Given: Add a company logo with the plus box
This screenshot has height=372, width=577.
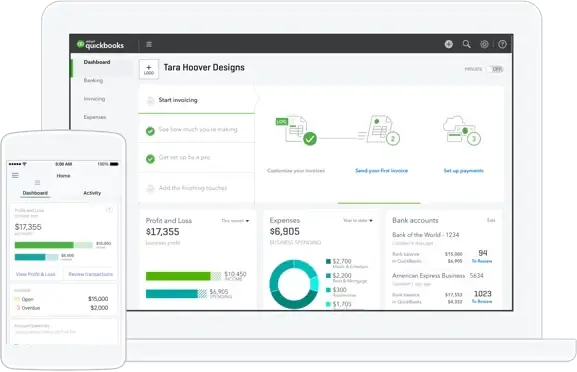Looking at the screenshot, I should pyautogui.click(x=149, y=69).
